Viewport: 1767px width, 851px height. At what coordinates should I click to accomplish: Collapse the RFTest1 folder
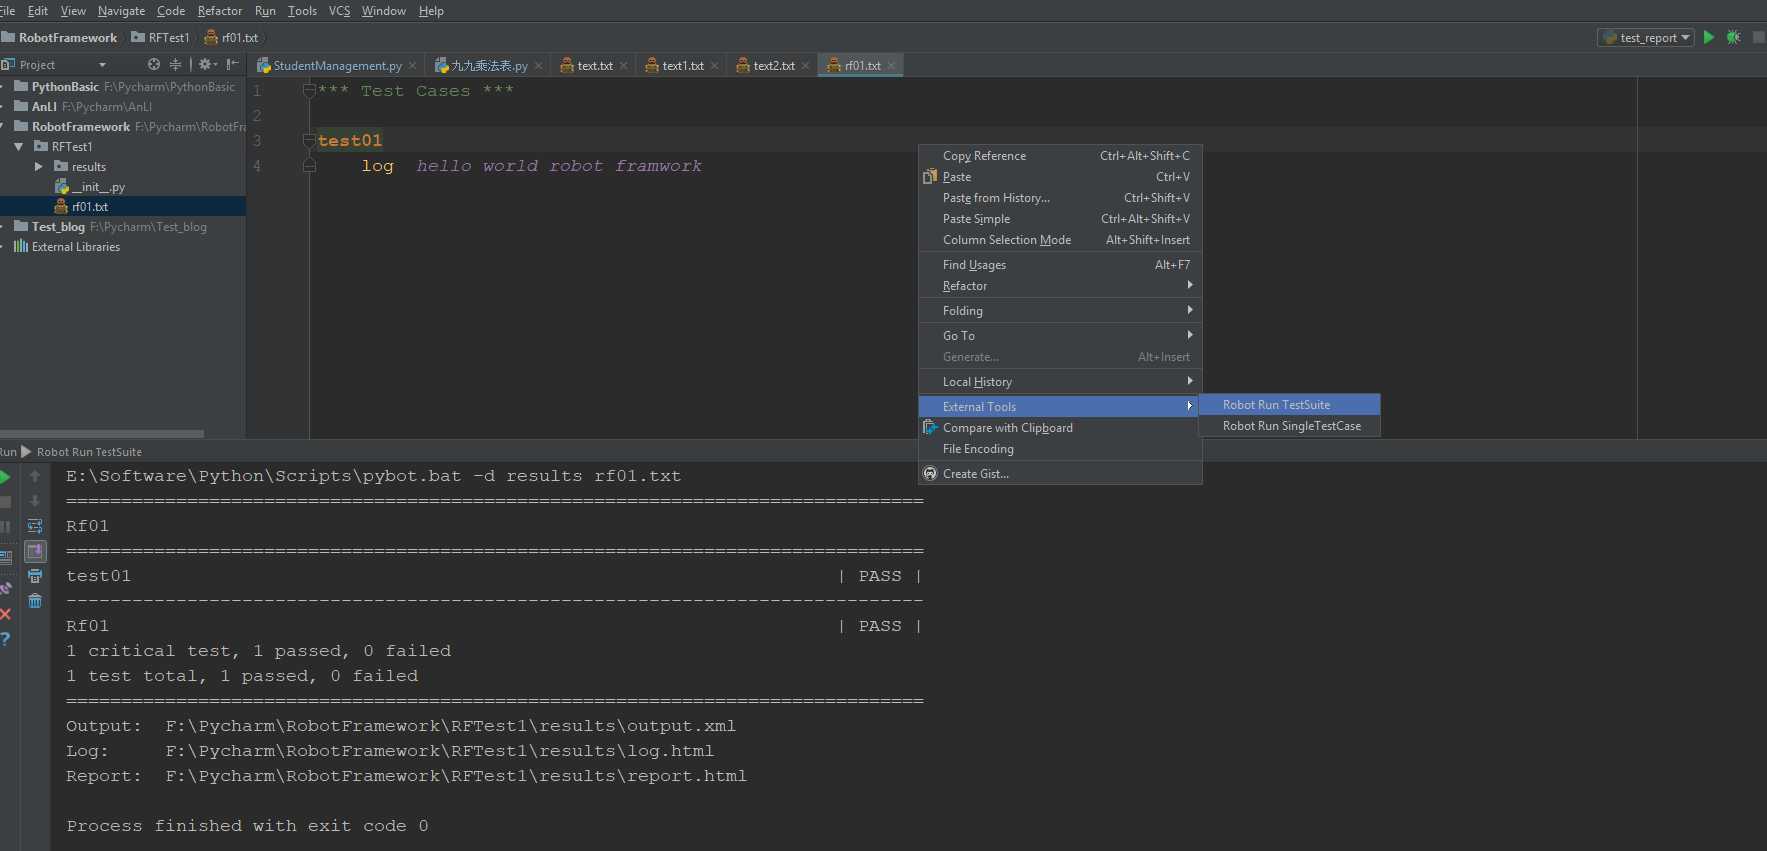(x=19, y=147)
